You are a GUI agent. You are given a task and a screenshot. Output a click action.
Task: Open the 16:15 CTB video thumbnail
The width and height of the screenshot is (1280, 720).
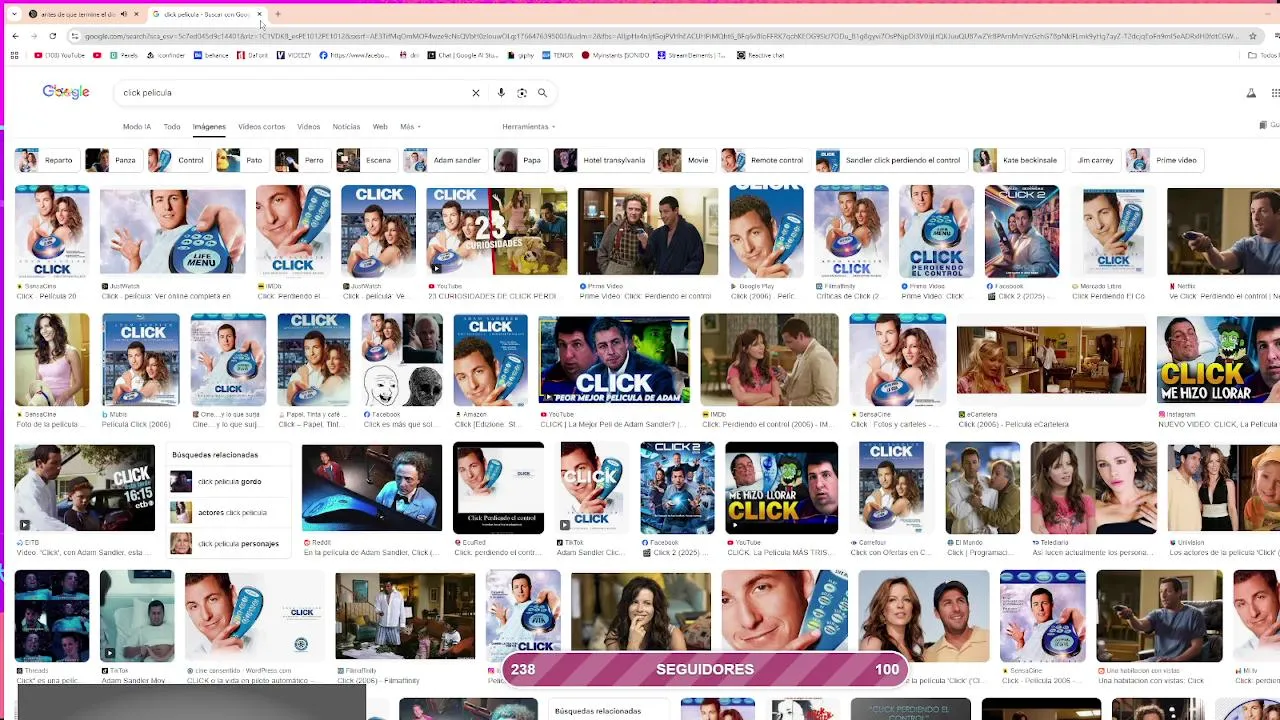tap(85, 489)
